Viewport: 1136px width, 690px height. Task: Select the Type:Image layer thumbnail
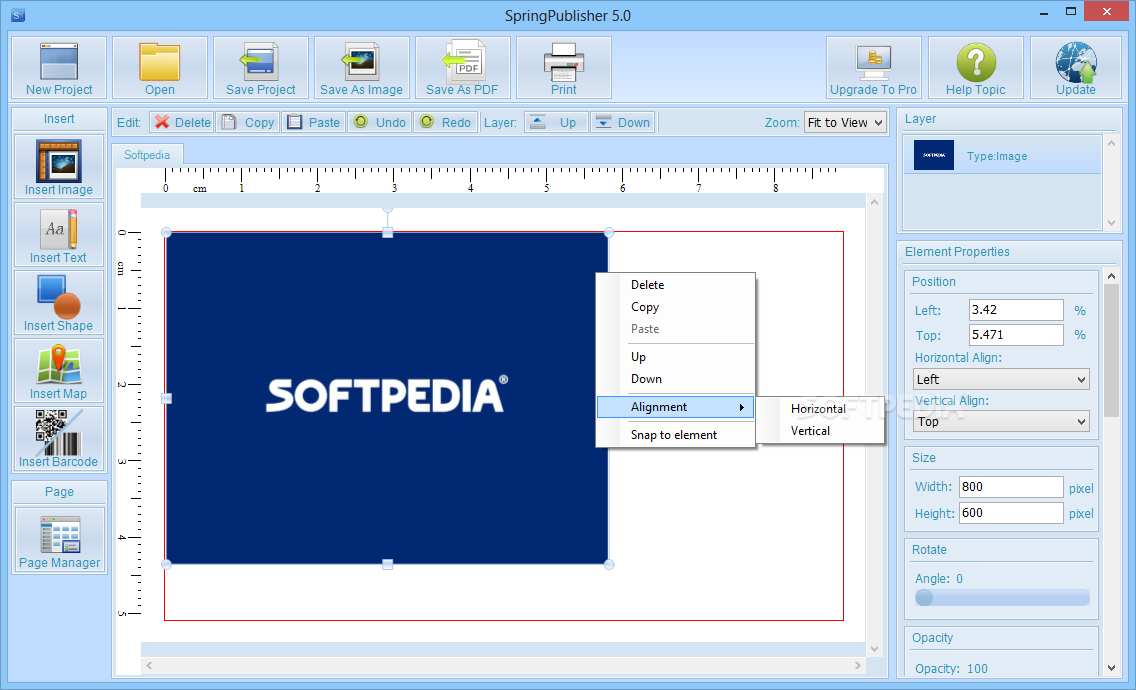(933, 156)
